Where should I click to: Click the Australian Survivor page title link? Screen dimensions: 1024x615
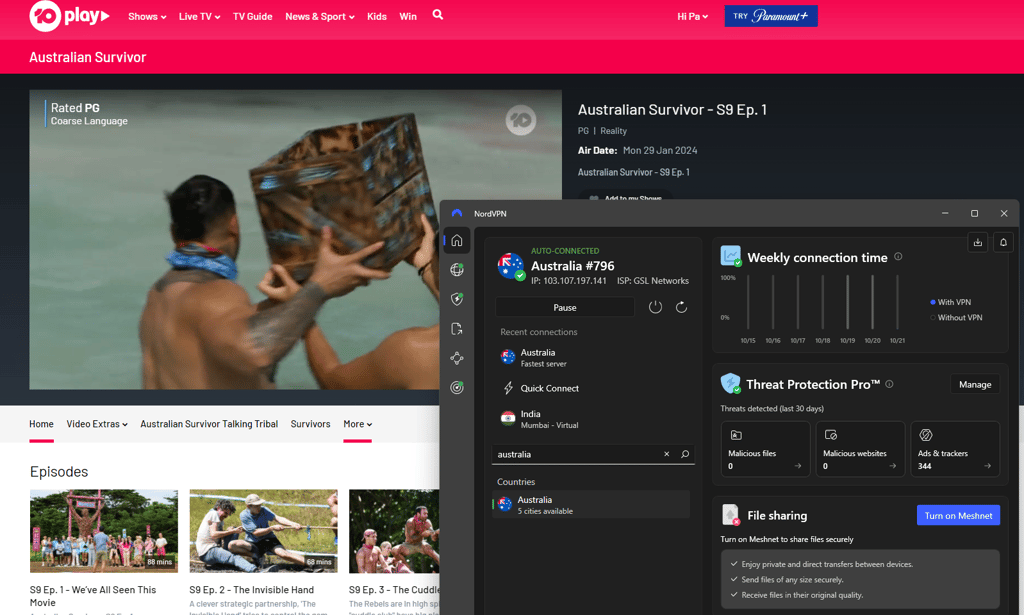click(x=88, y=57)
